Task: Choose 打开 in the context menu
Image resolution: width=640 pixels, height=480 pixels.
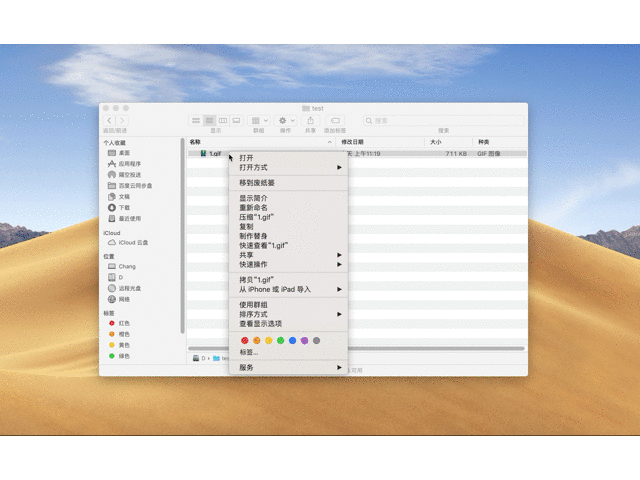Action: point(289,158)
